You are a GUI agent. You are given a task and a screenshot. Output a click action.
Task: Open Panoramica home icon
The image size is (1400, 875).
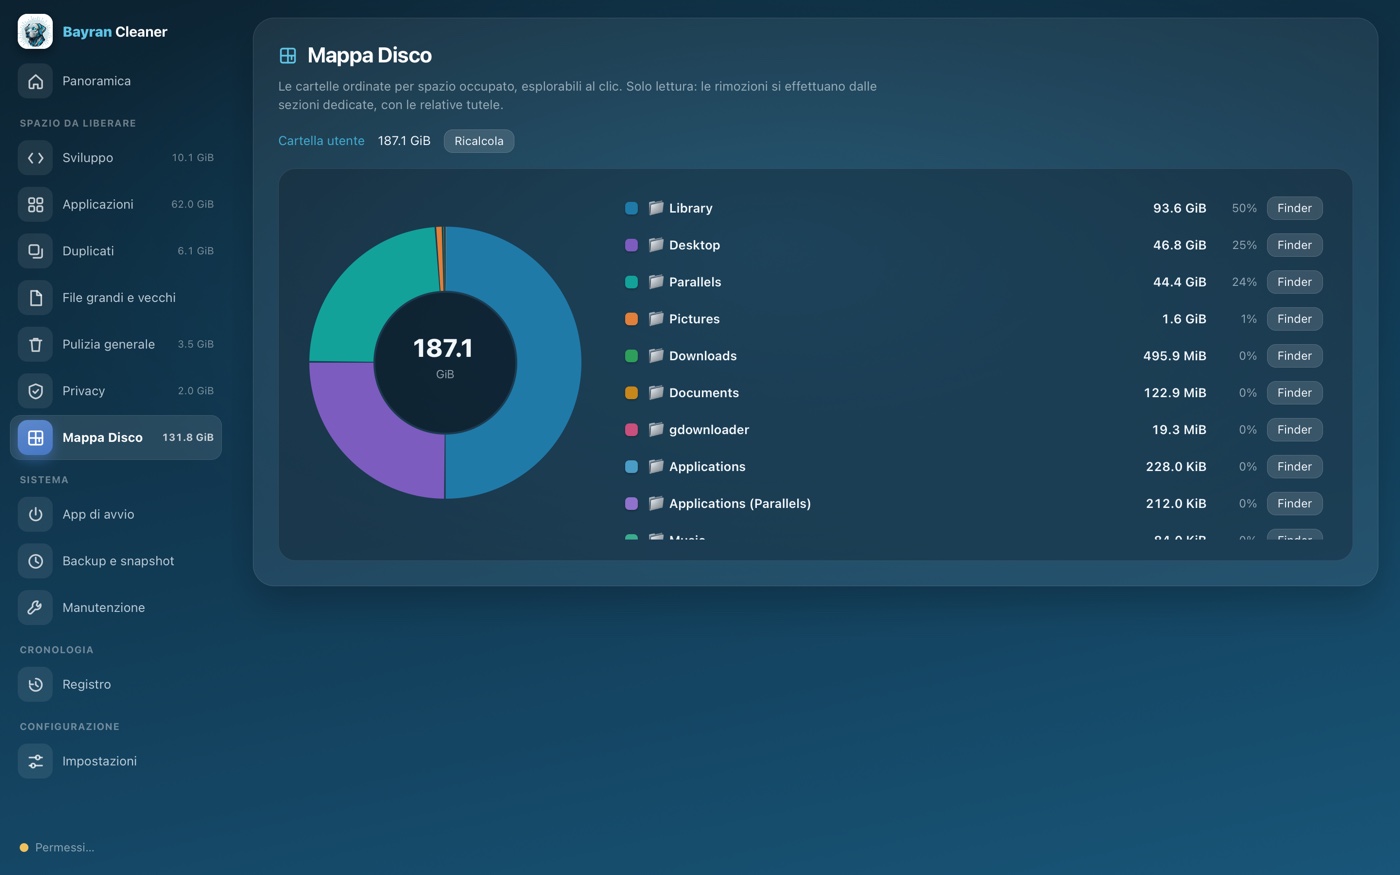point(35,81)
